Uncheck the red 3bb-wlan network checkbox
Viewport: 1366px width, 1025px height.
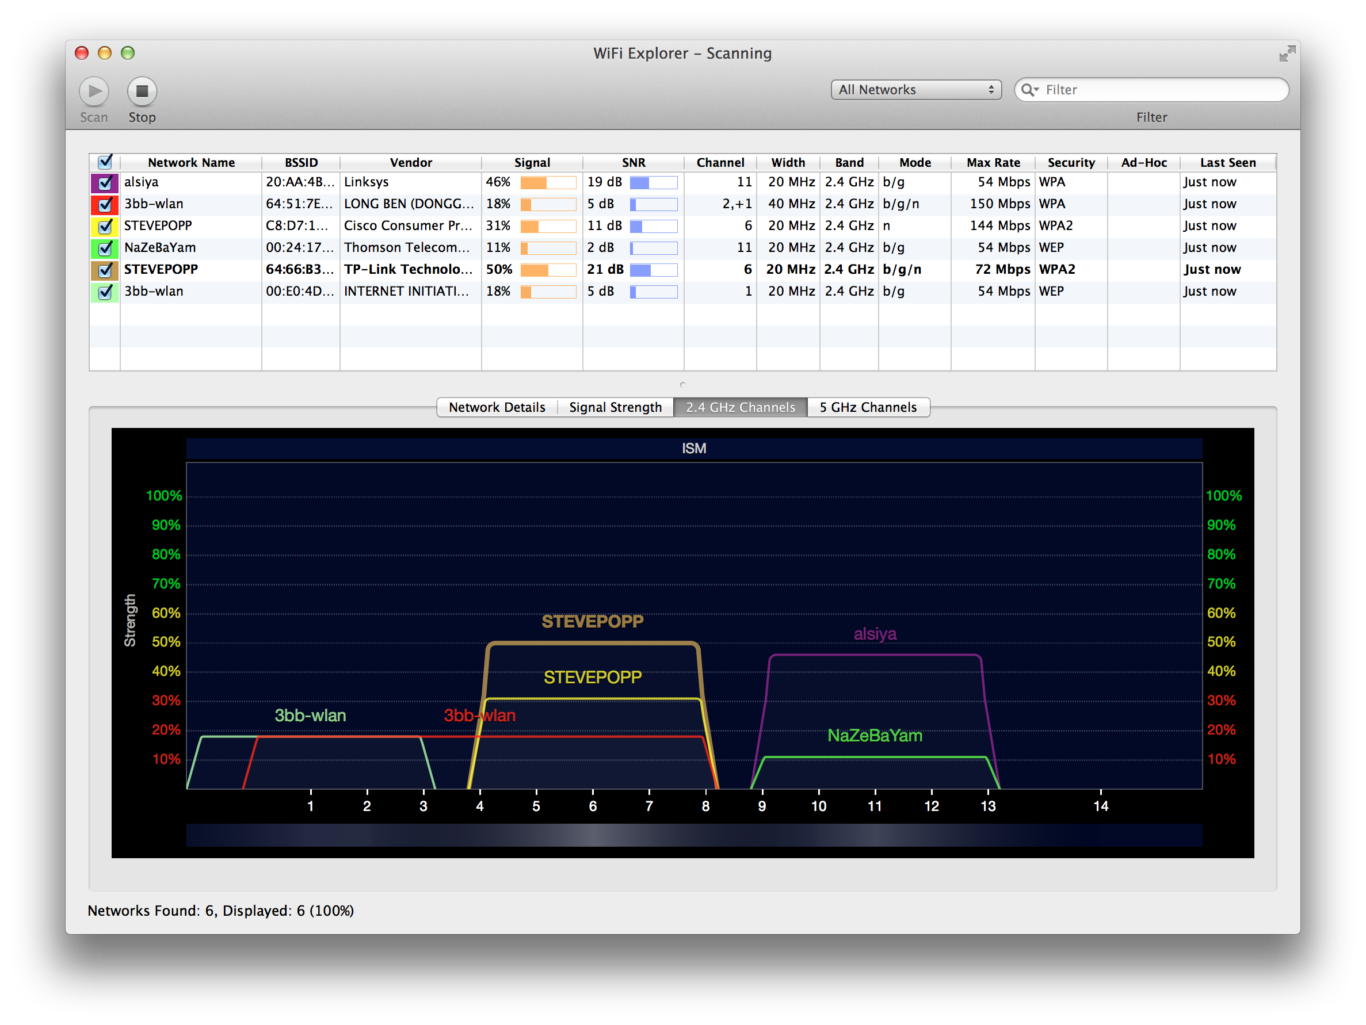105,205
